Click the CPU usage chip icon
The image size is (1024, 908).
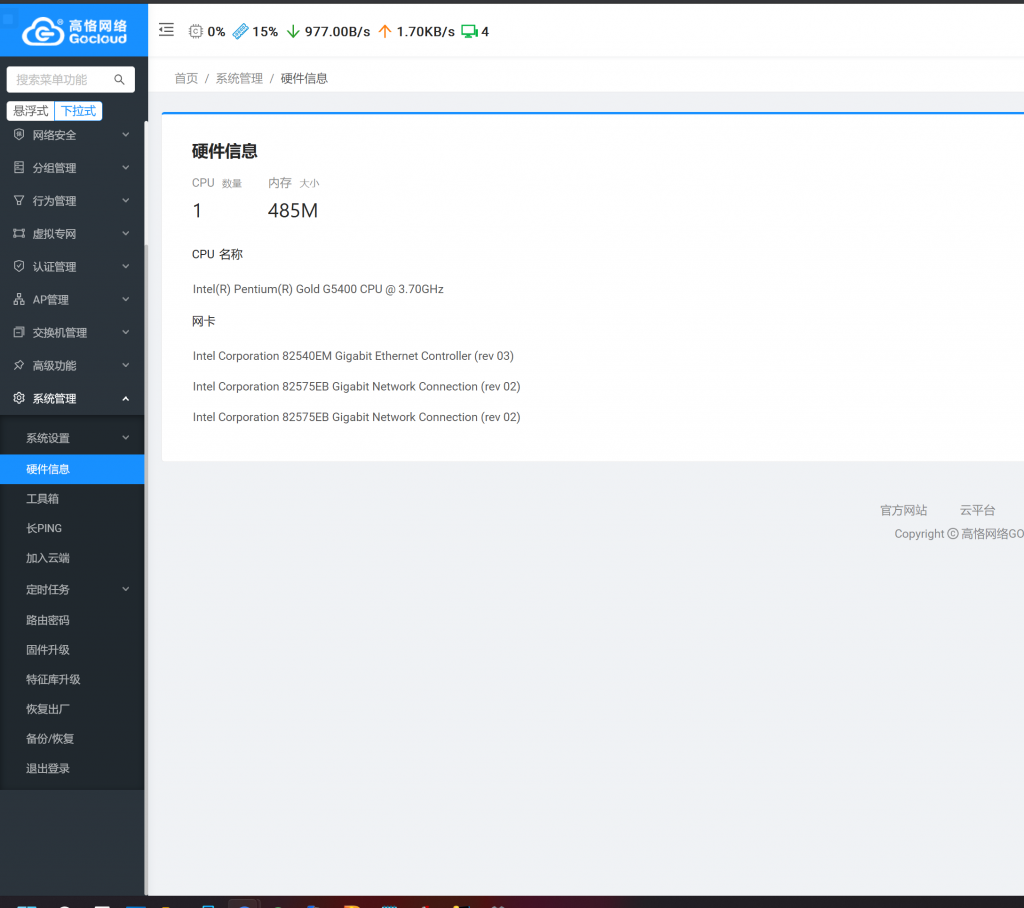click(195, 31)
